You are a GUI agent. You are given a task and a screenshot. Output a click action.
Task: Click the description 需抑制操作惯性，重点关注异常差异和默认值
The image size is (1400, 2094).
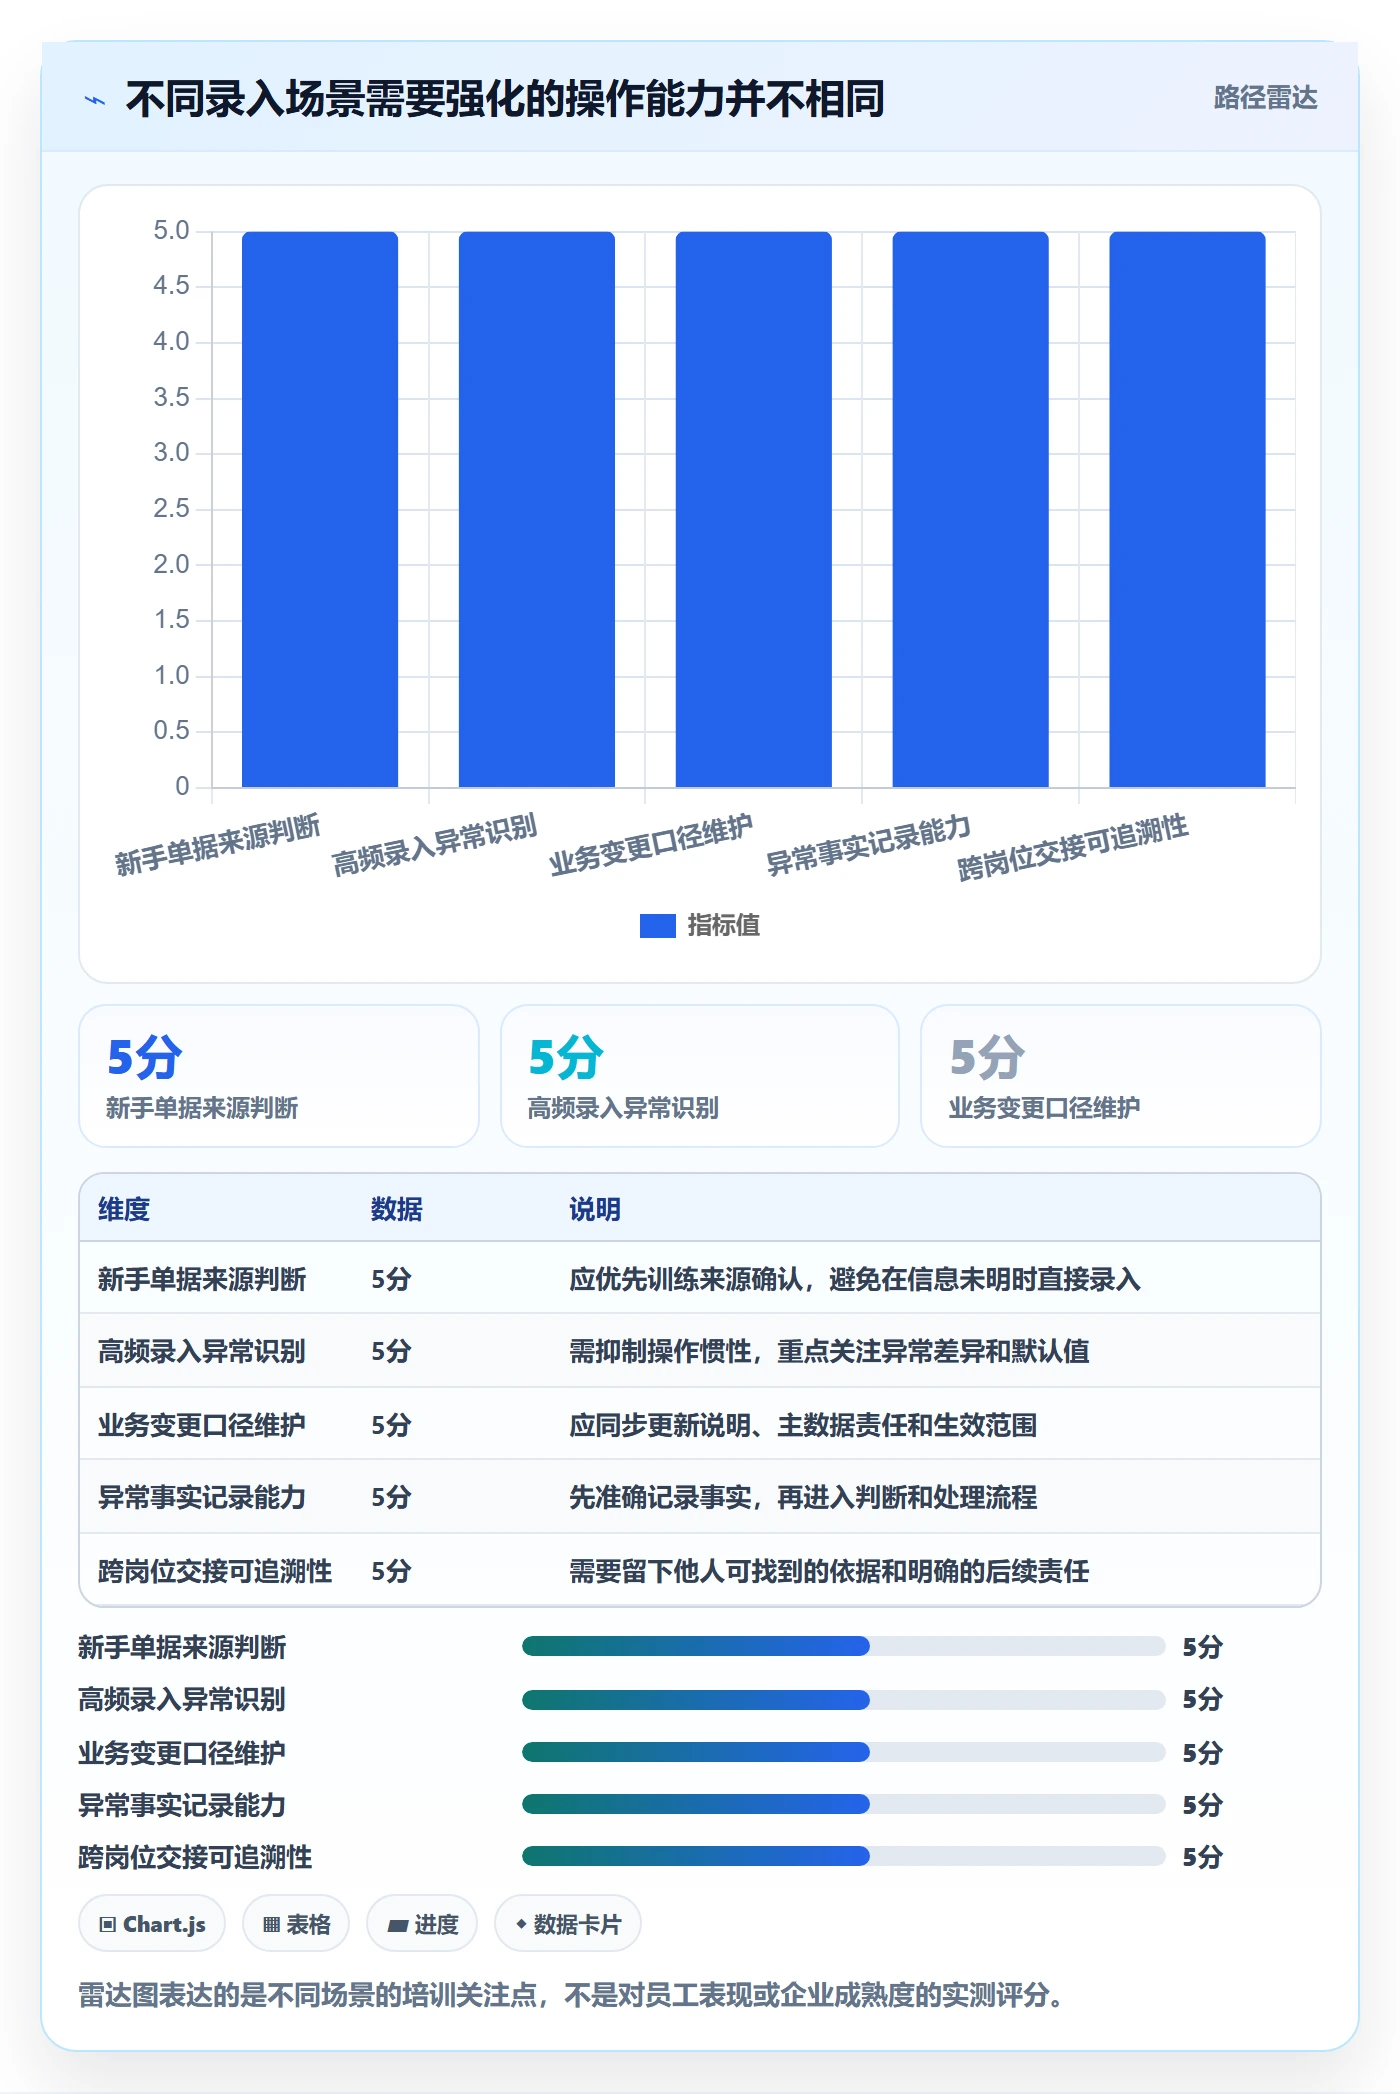pyautogui.click(x=829, y=1351)
